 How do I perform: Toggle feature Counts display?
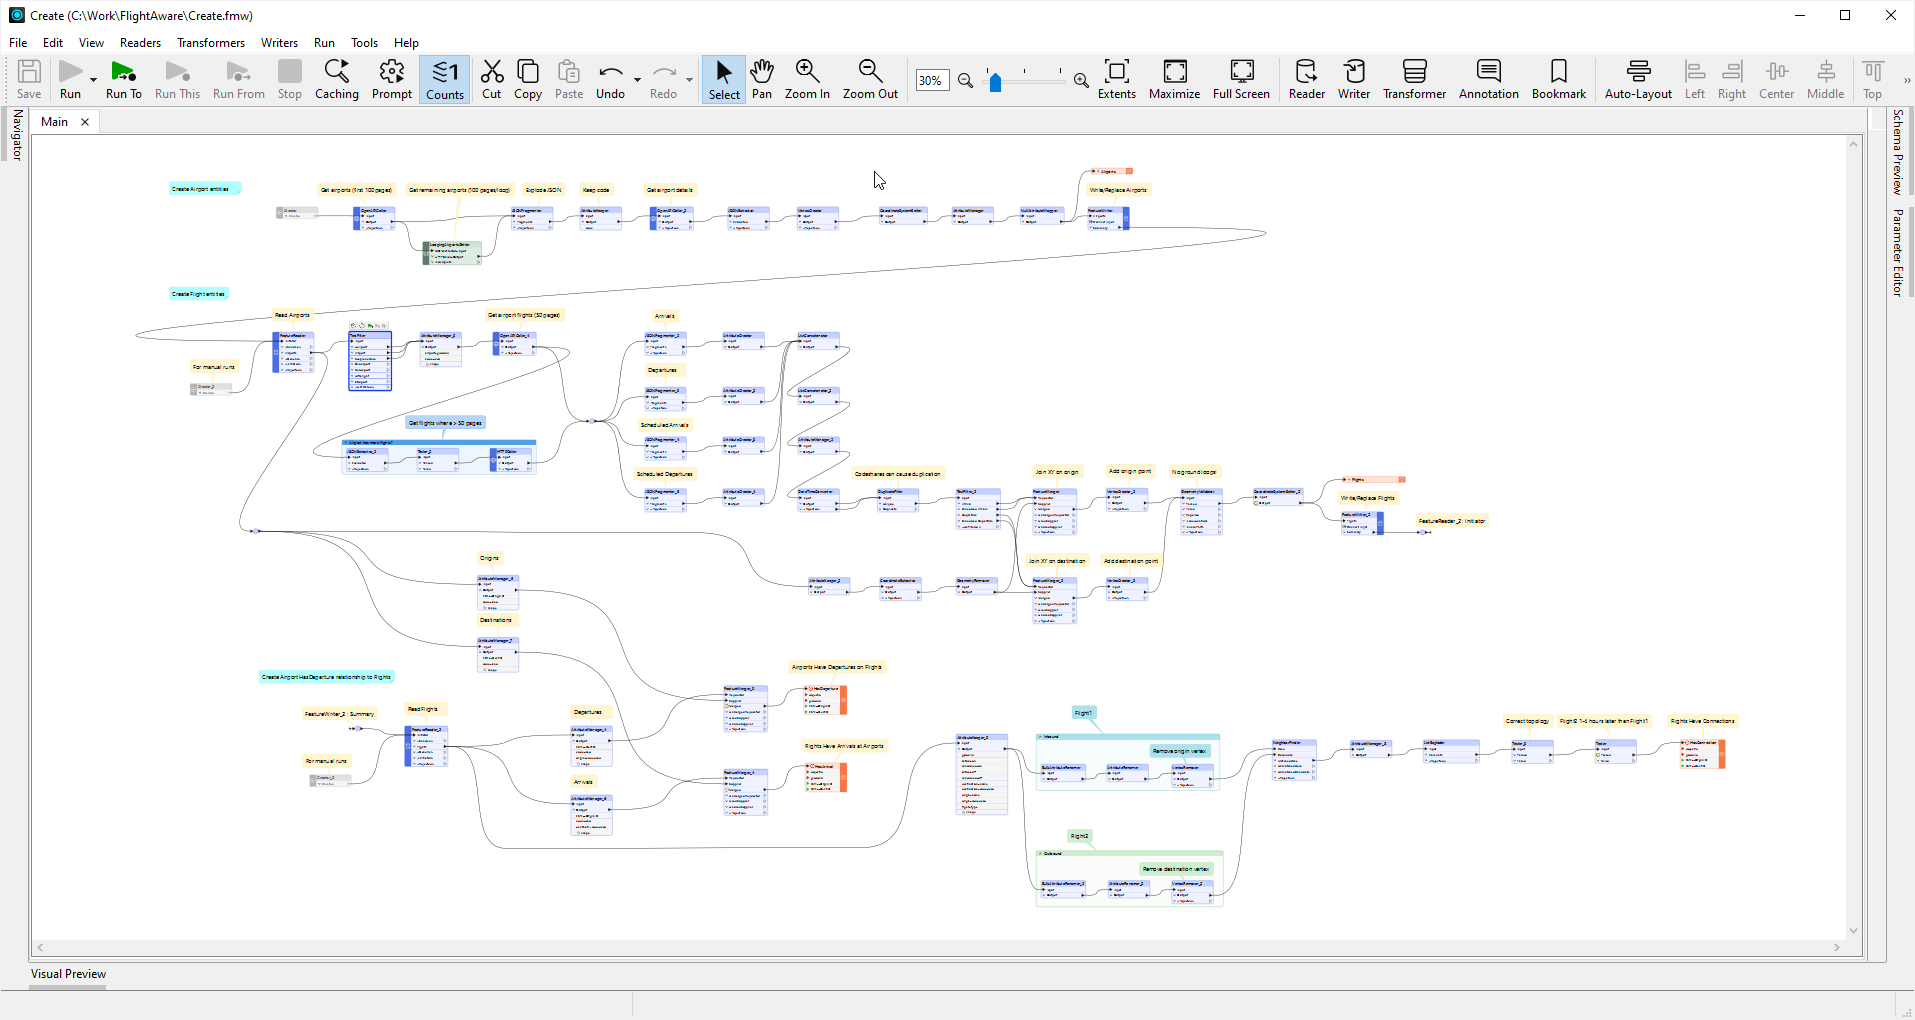click(x=444, y=79)
